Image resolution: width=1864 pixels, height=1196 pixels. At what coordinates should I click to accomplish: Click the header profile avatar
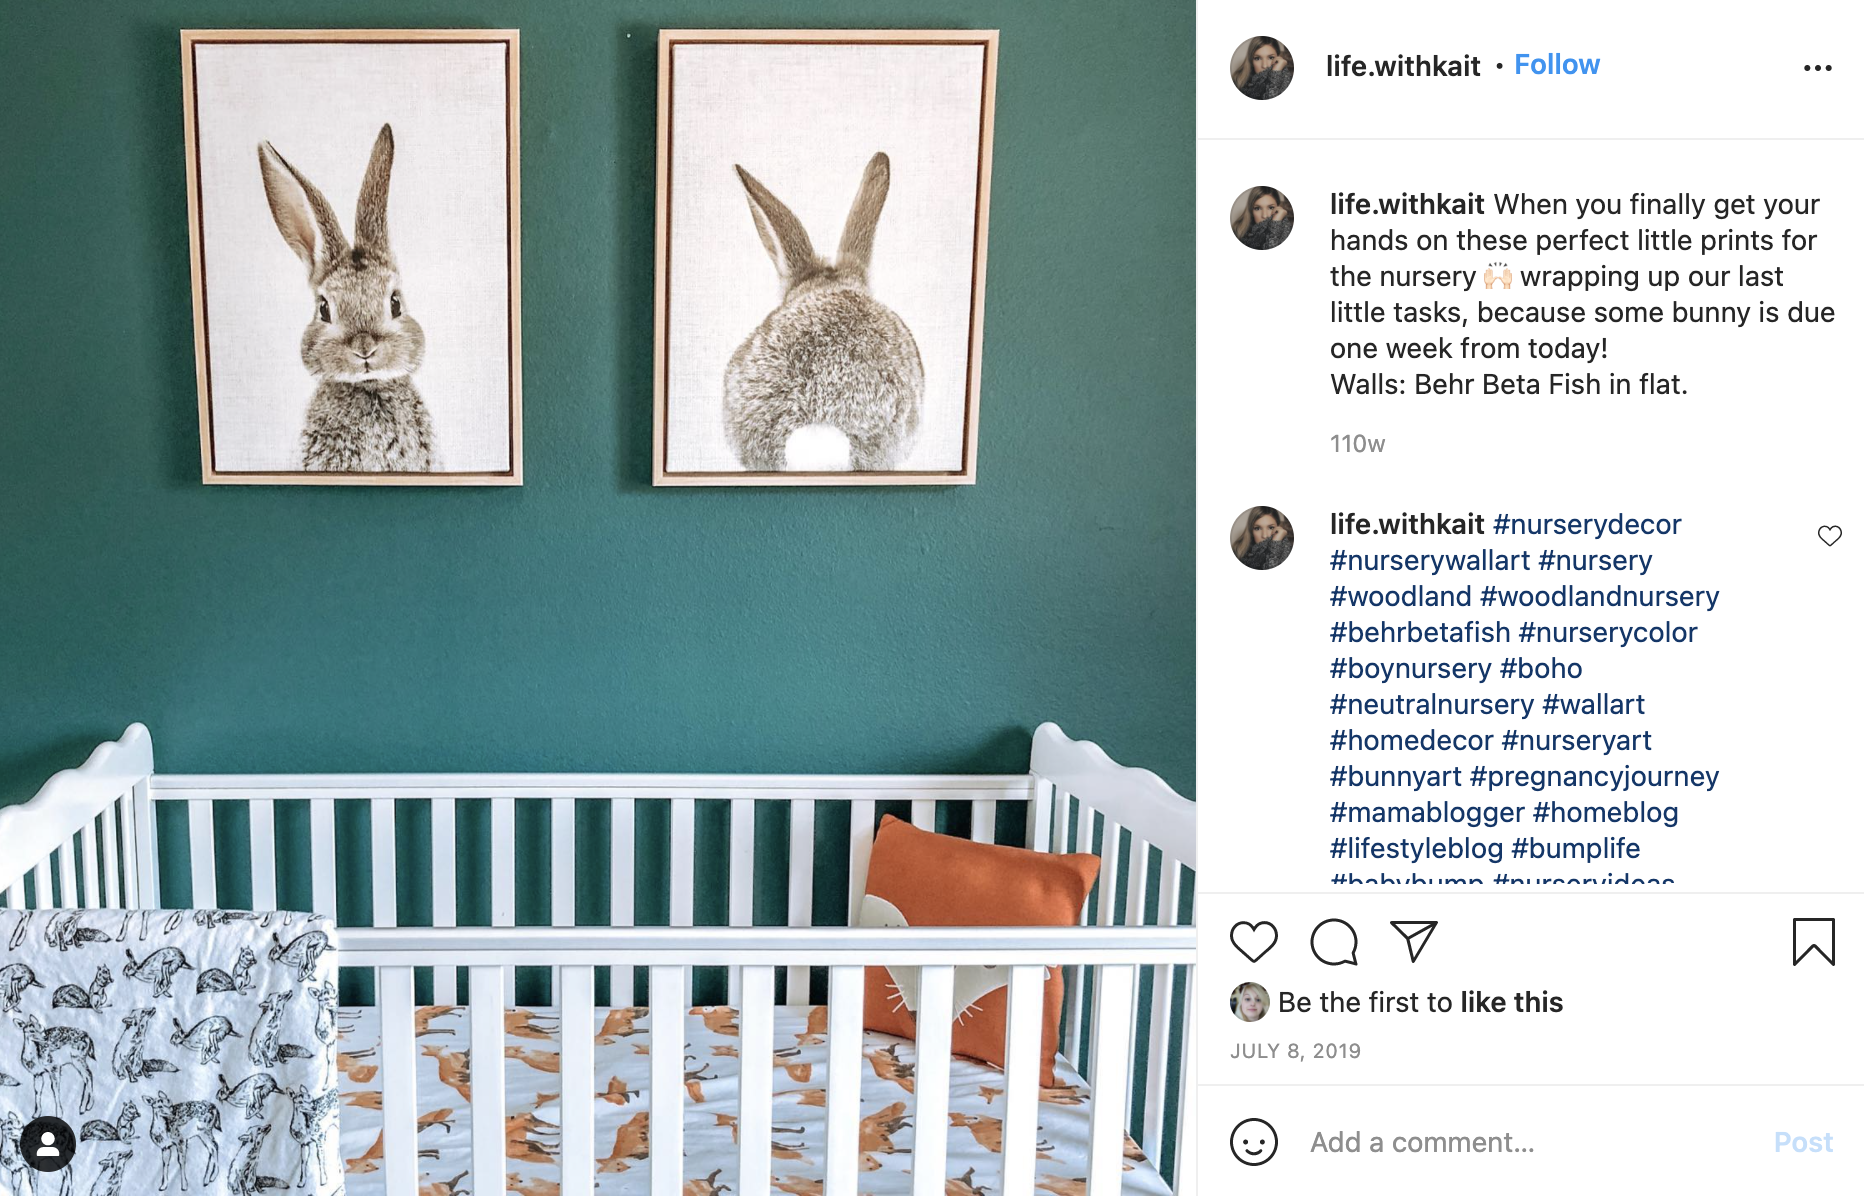coord(1262,68)
